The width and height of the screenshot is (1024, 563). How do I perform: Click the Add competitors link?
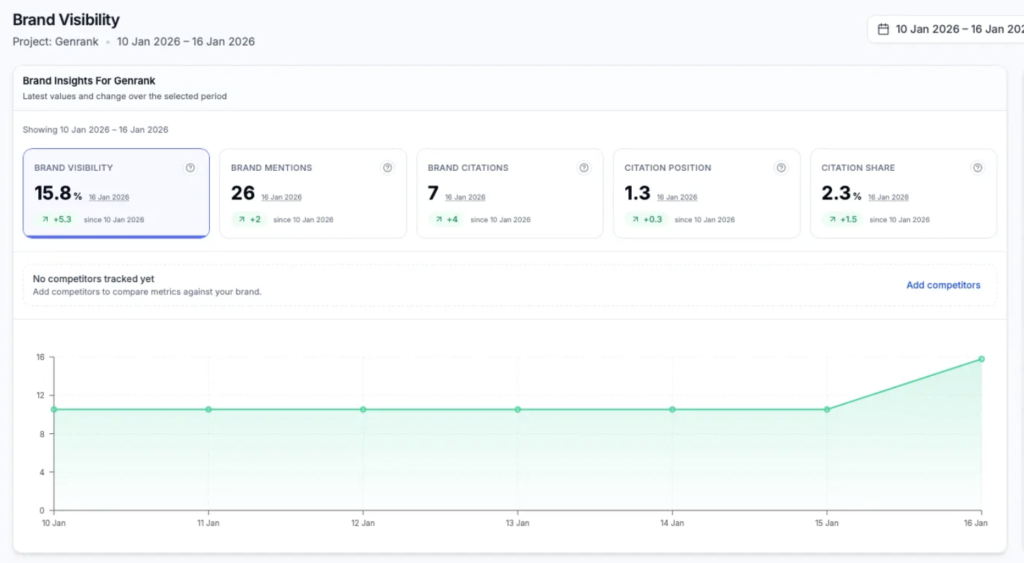[x=943, y=285]
